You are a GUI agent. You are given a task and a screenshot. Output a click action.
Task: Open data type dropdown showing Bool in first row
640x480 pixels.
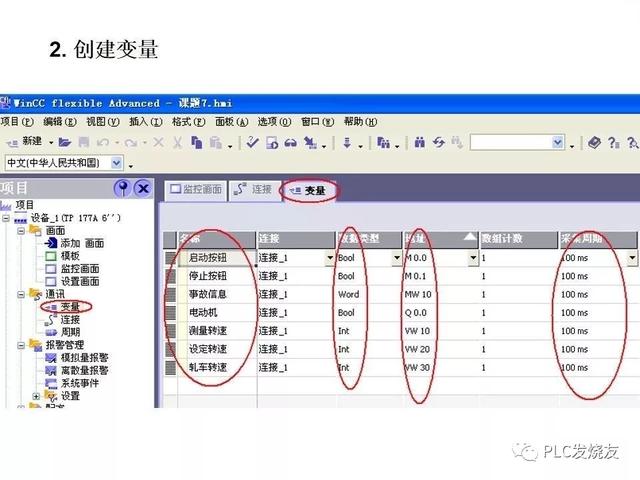[395, 258]
